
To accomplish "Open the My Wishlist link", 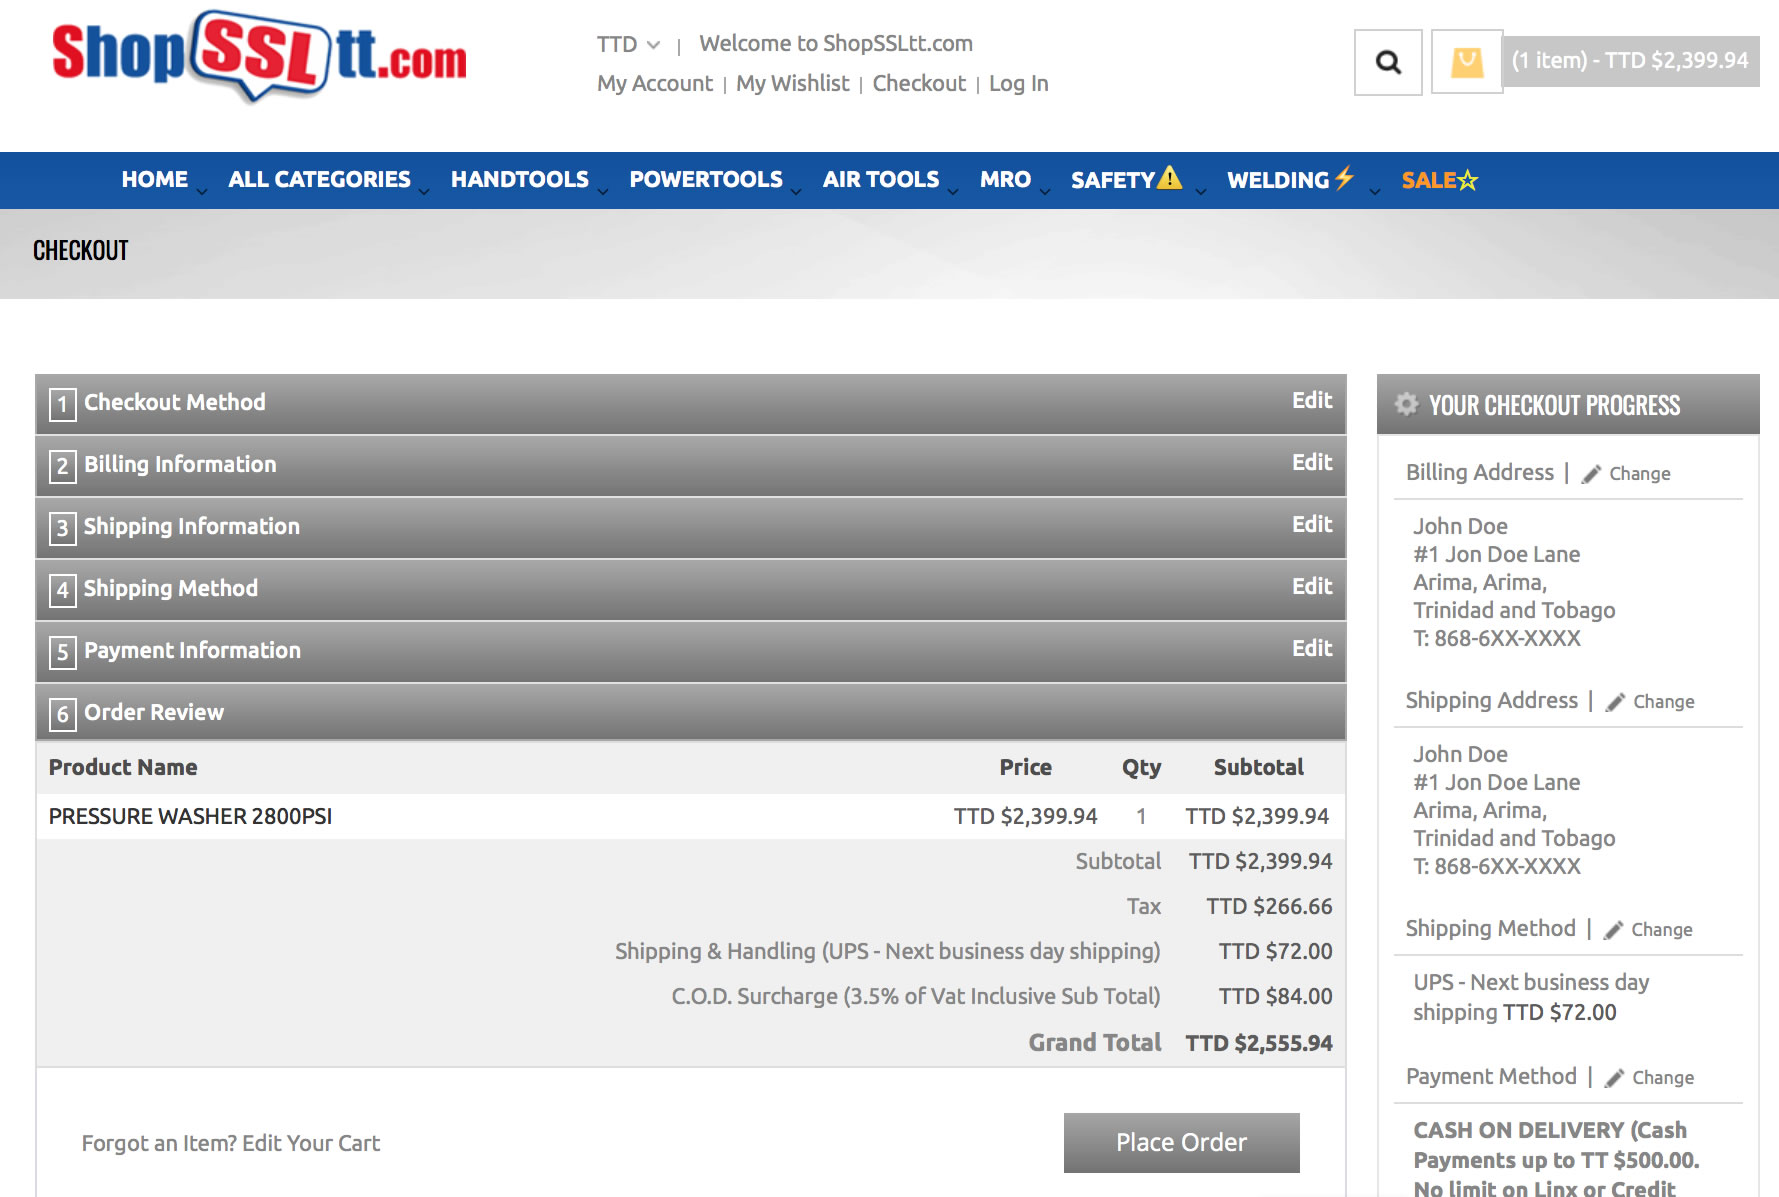I will 792,84.
